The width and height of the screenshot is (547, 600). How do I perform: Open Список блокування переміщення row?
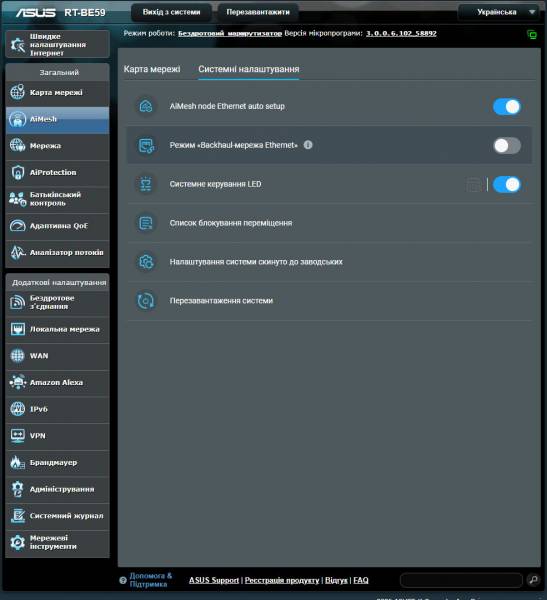pos(329,223)
